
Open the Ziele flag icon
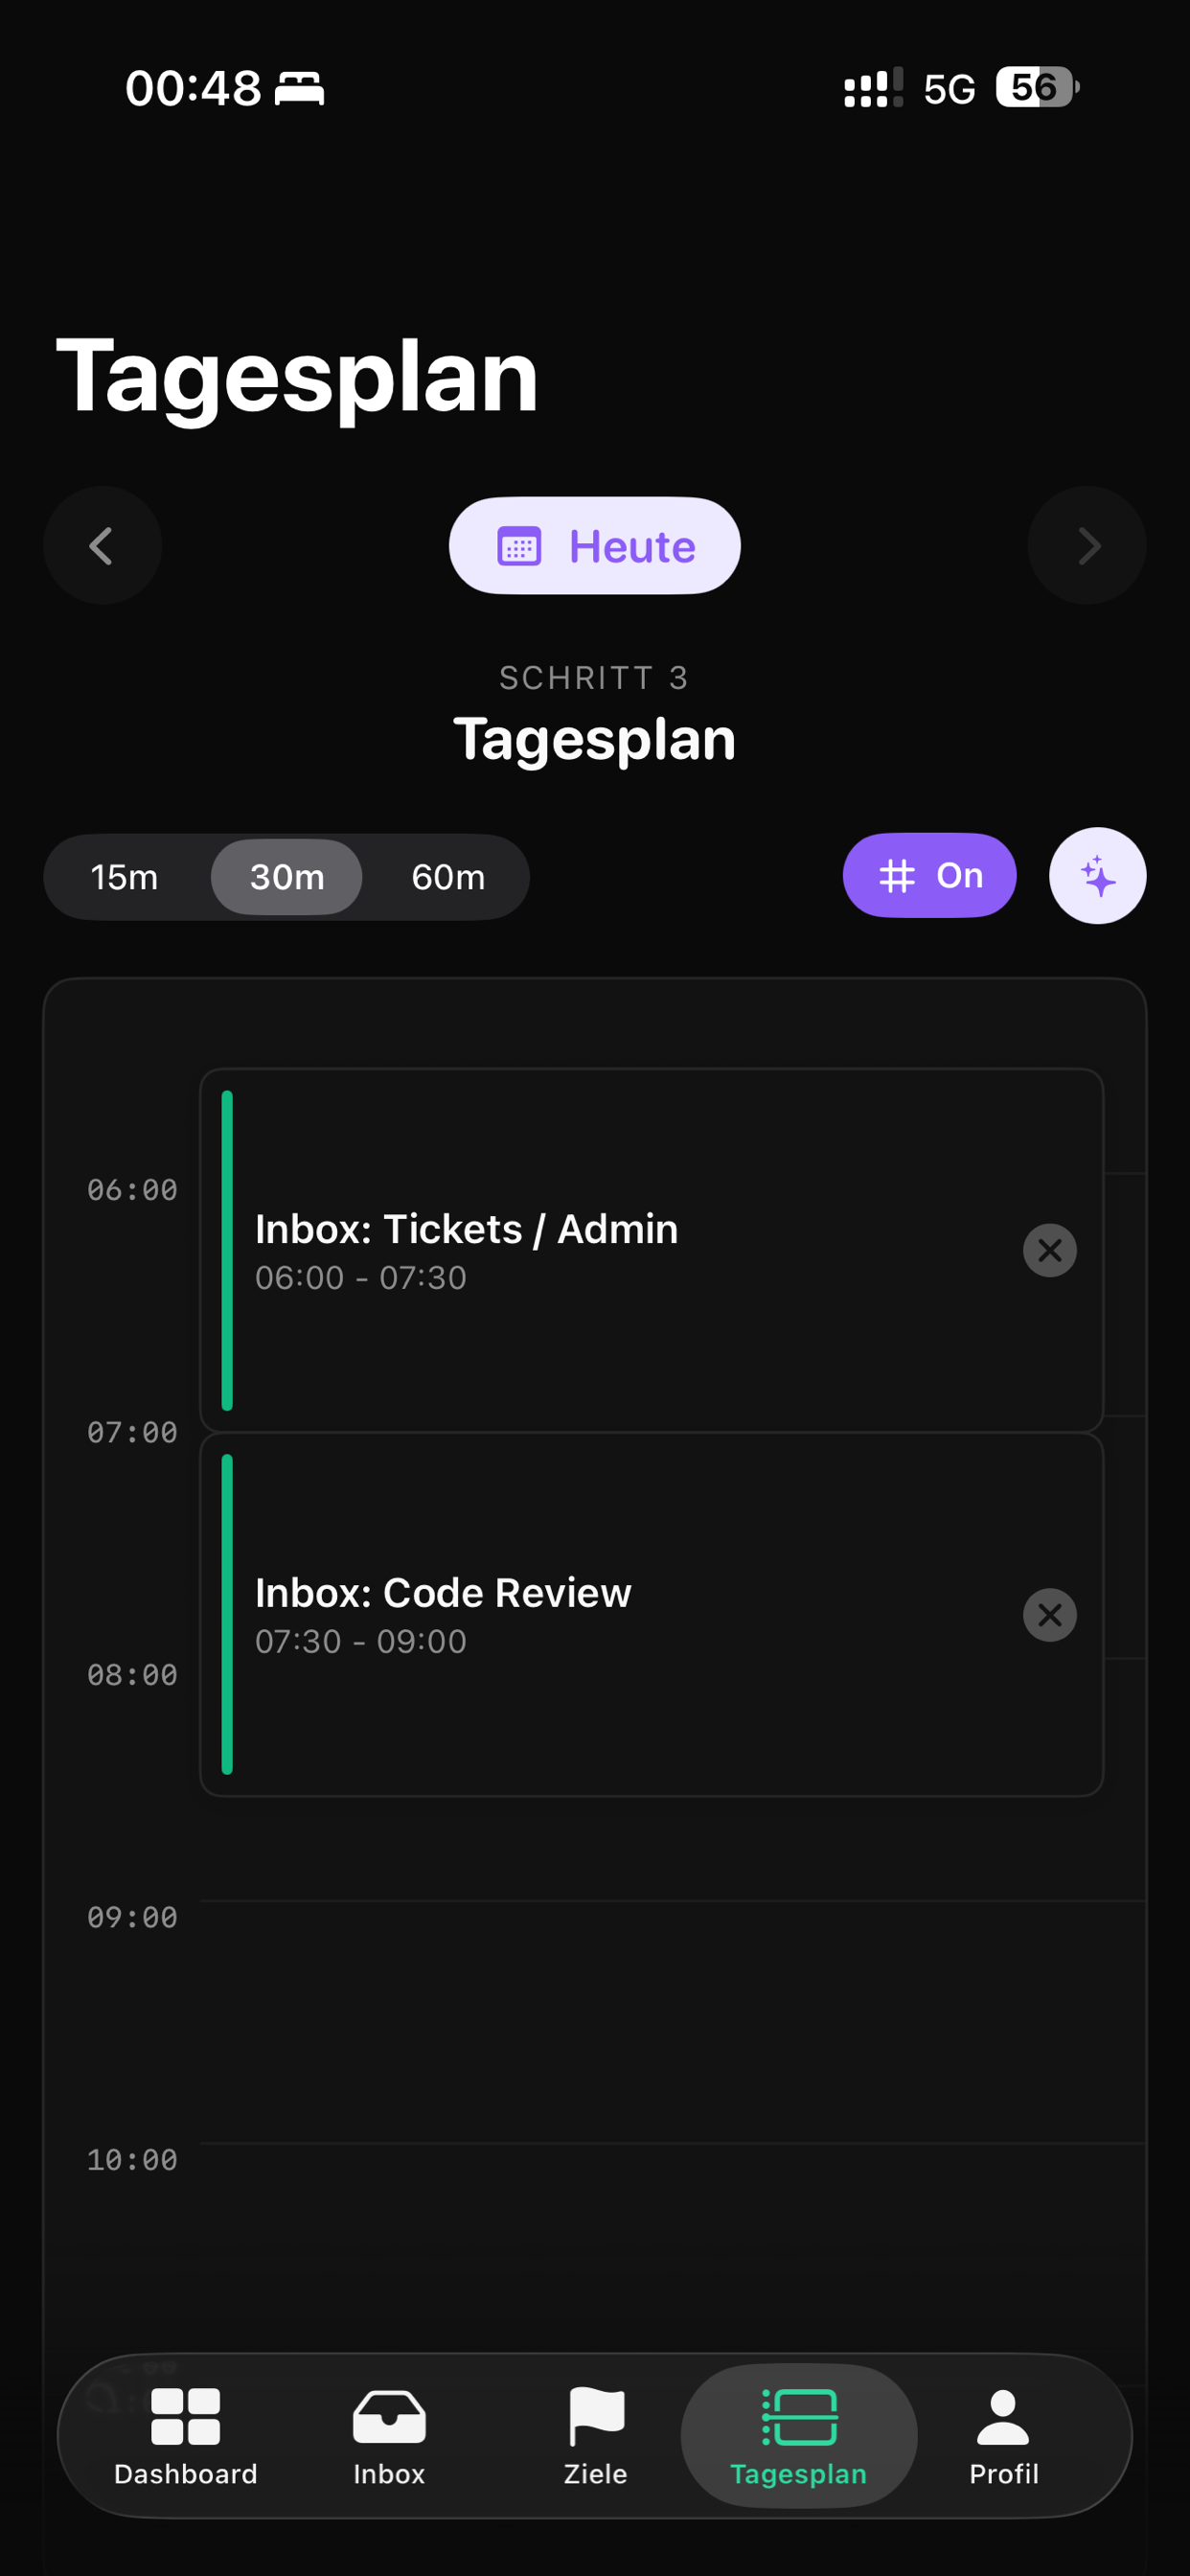595,2418
